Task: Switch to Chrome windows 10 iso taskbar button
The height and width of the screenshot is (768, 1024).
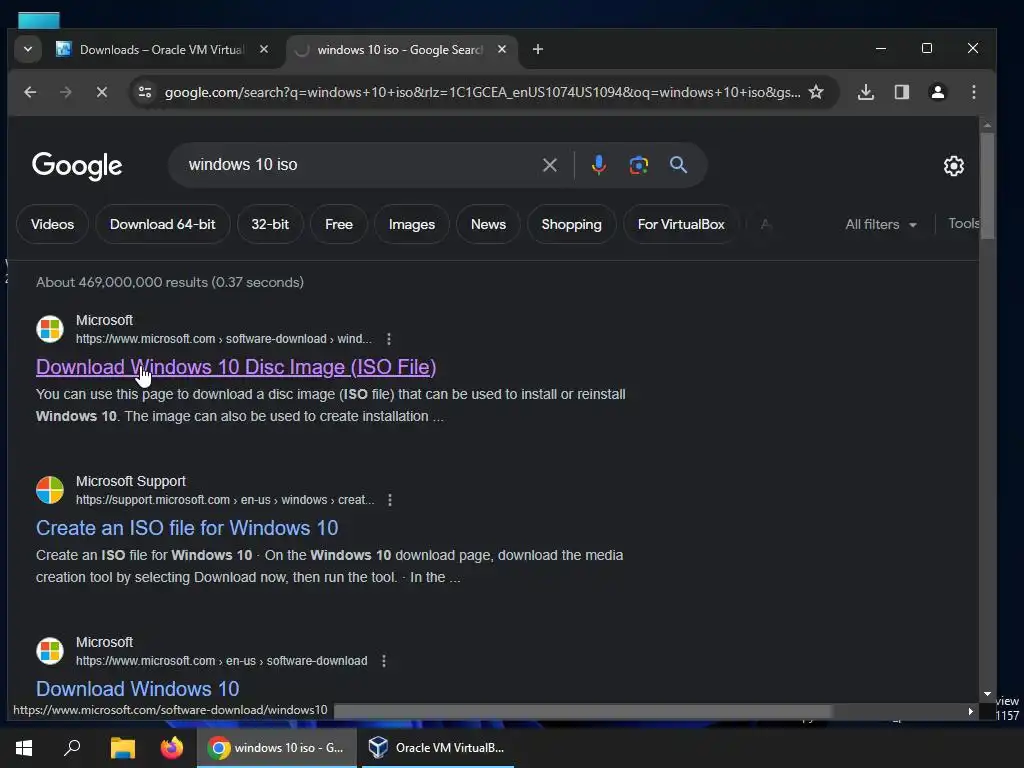Action: pyautogui.click(x=277, y=748)
